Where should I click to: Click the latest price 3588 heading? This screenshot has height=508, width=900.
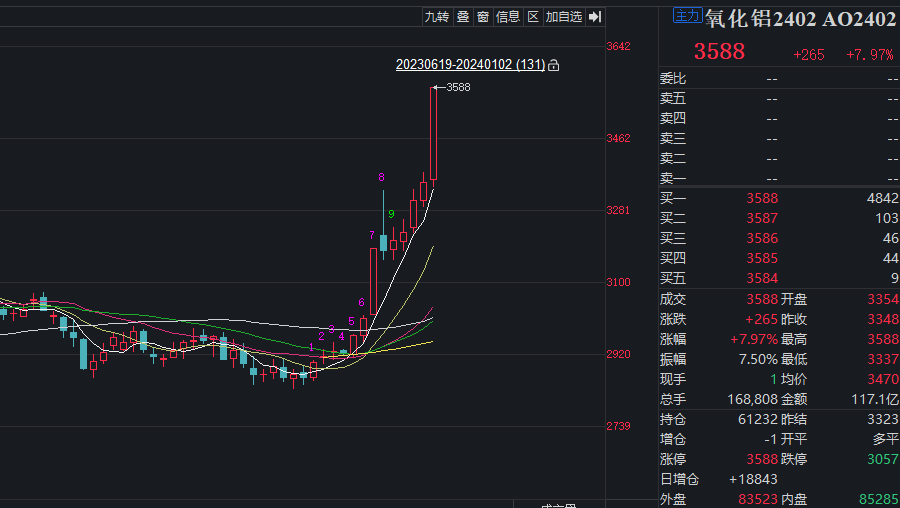[719, 52]
